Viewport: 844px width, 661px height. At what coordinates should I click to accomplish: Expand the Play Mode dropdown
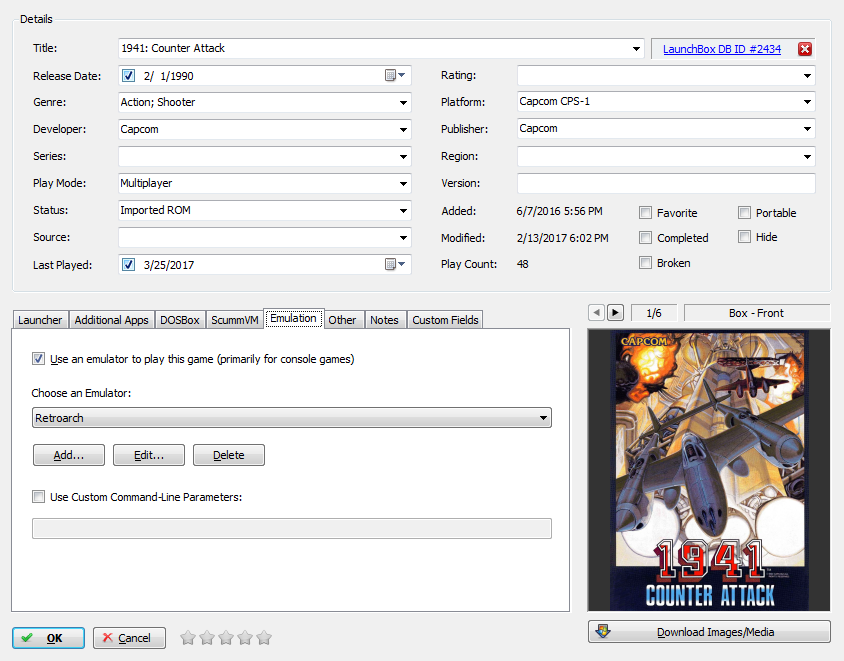[403, 184]
